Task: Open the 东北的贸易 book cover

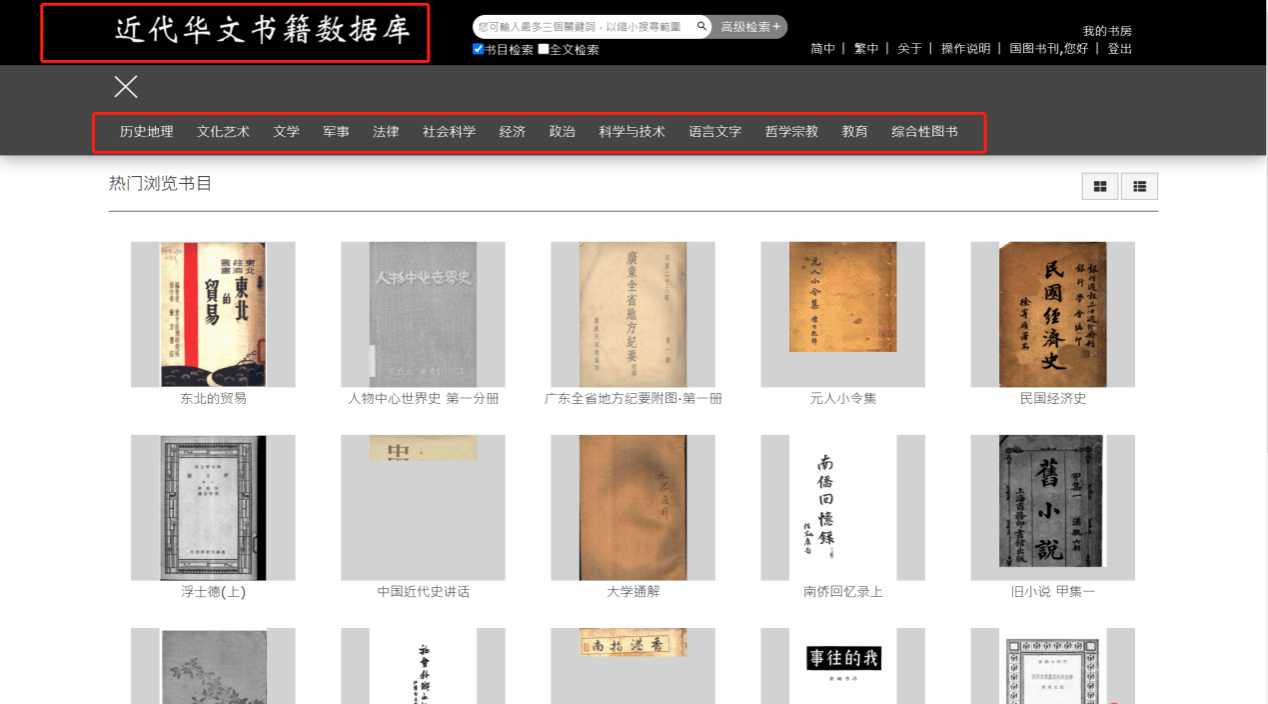Action: [x=213, y=314]
